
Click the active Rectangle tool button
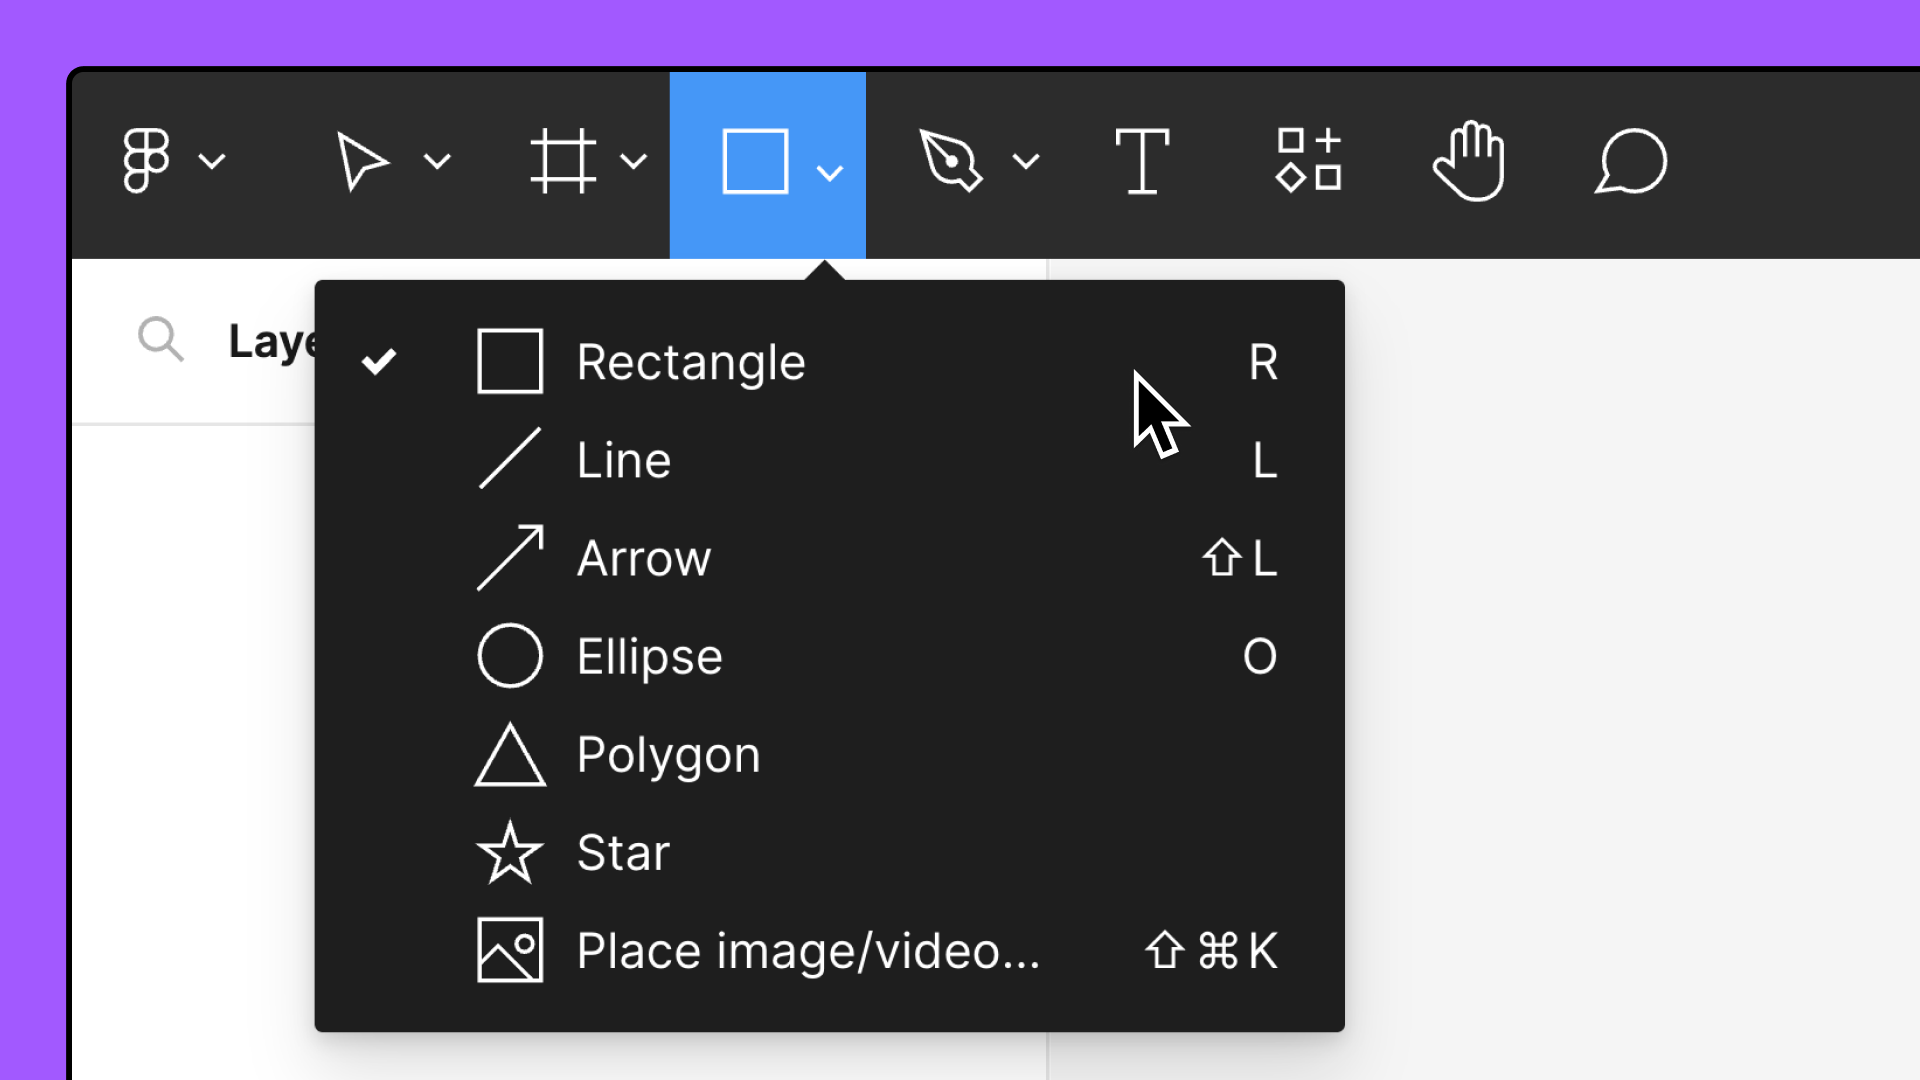(755, 163)
